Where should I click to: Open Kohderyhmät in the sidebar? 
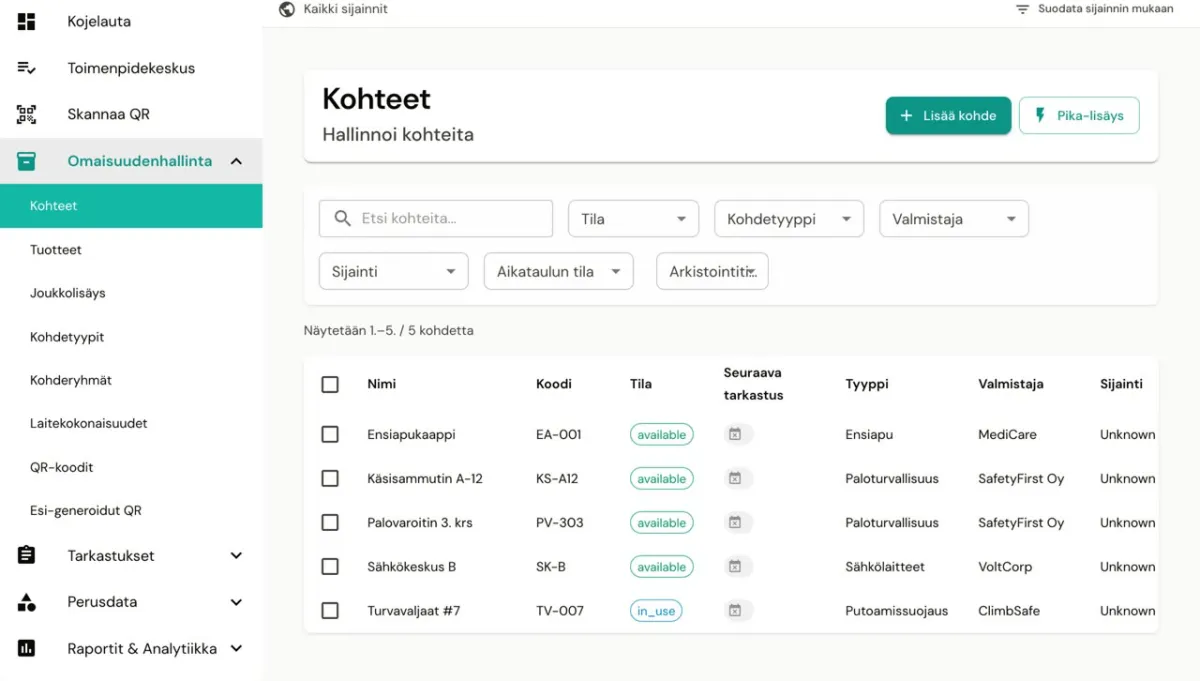(71, 380)
